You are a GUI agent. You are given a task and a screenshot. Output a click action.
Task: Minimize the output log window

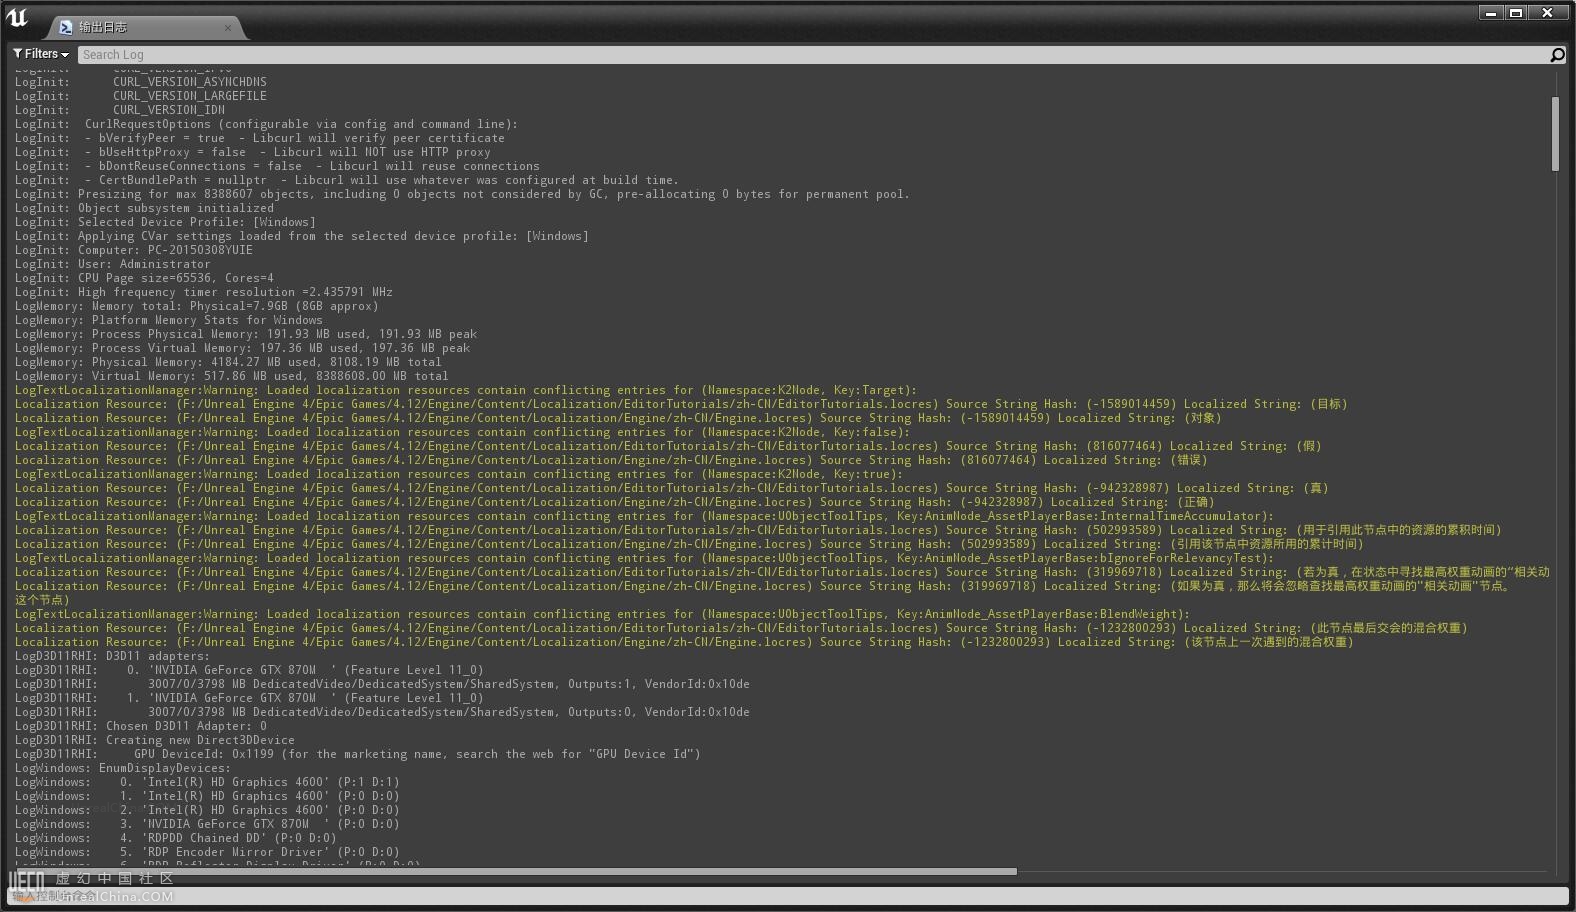(x=1491, y=13)
